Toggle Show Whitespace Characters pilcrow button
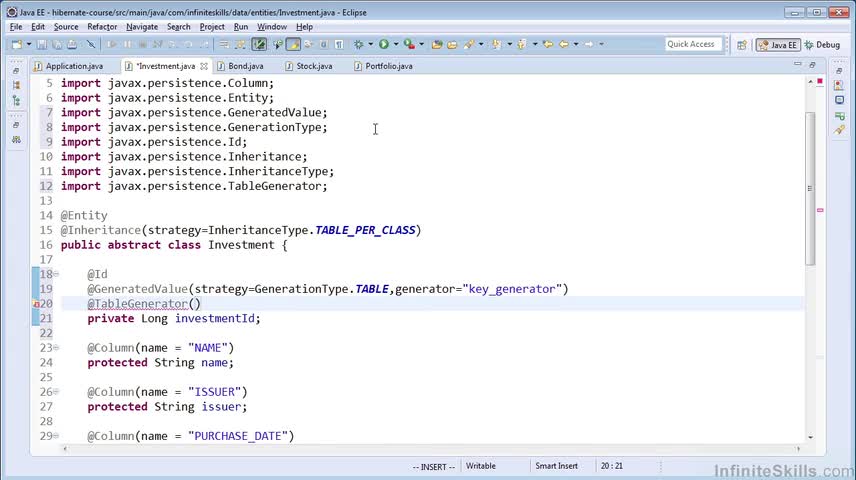The image size is (856, 480). coord(339,44)
